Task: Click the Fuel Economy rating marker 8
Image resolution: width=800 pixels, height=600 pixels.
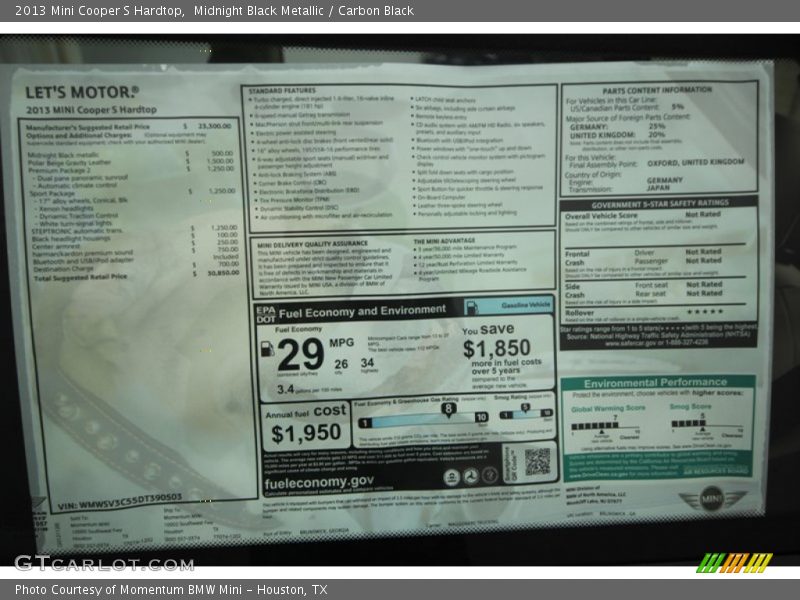Action: point(448,409)
